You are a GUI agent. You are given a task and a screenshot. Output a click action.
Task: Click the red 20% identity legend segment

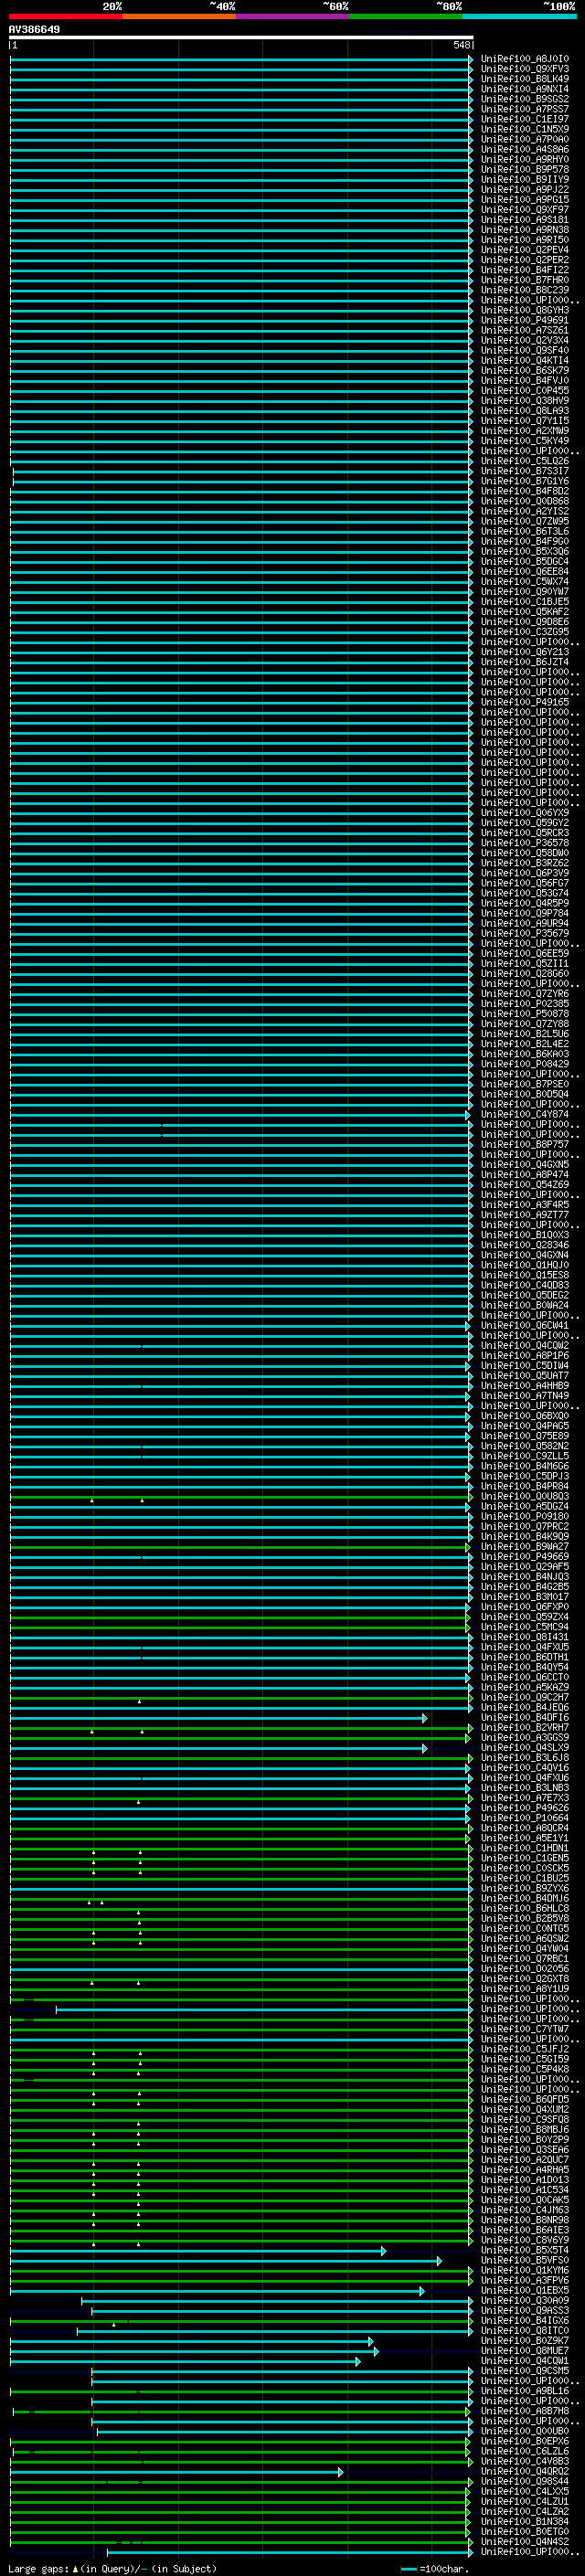[66, 16]
